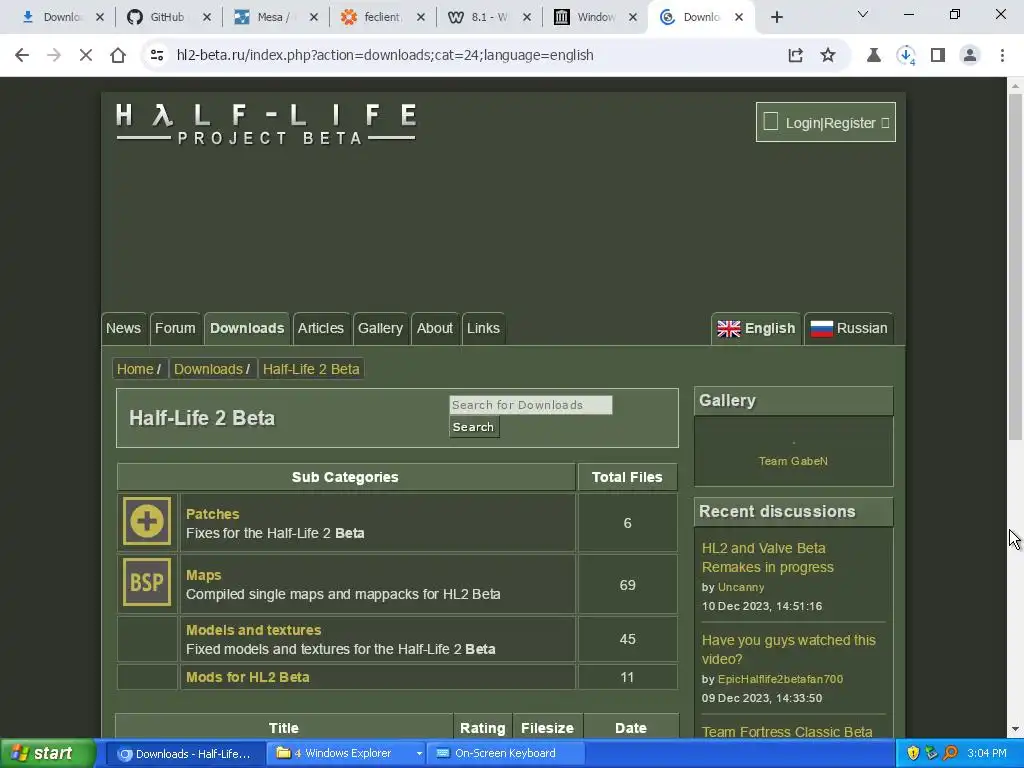
Task: Sort downloads by Filesize column
Action: [x=547, y=728]
